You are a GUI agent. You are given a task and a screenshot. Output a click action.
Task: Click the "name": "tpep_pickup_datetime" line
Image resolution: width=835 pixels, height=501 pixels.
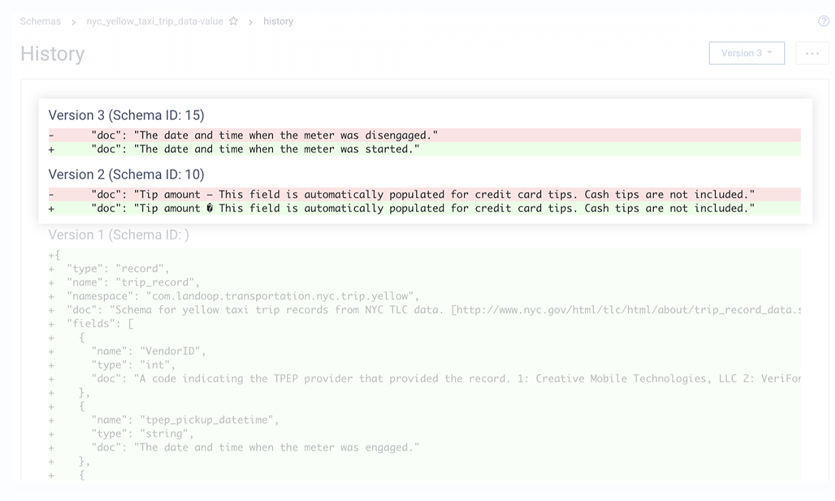[x=185, y=420]
